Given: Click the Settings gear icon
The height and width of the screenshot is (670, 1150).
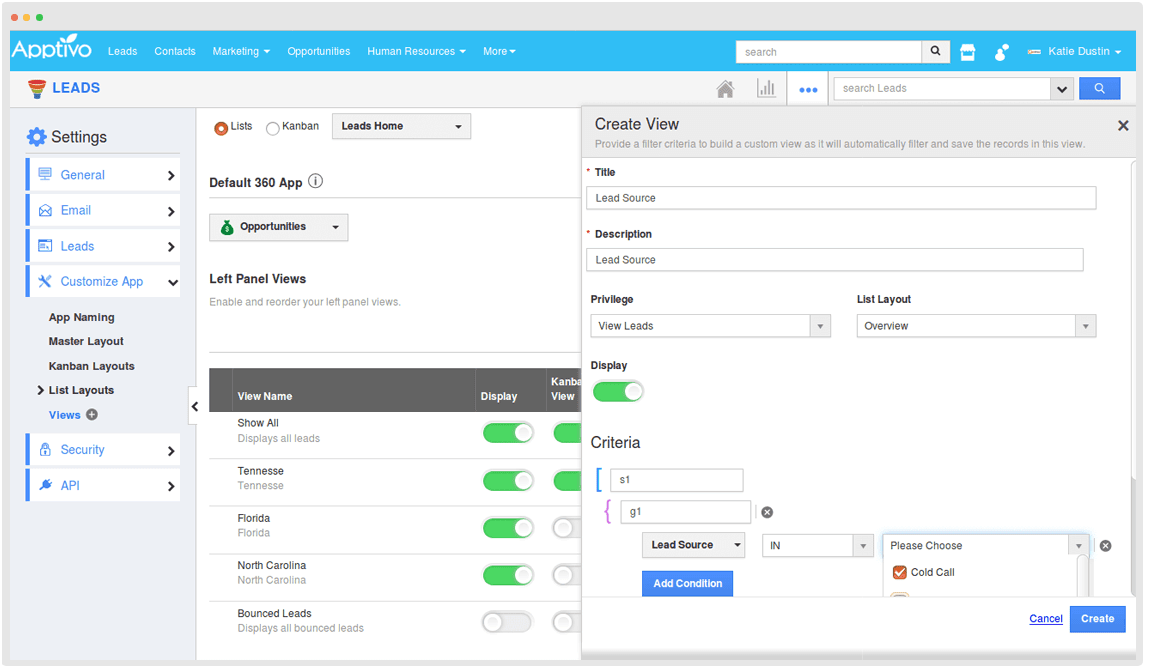Looking at the screenshot, I should coord(36,137).
